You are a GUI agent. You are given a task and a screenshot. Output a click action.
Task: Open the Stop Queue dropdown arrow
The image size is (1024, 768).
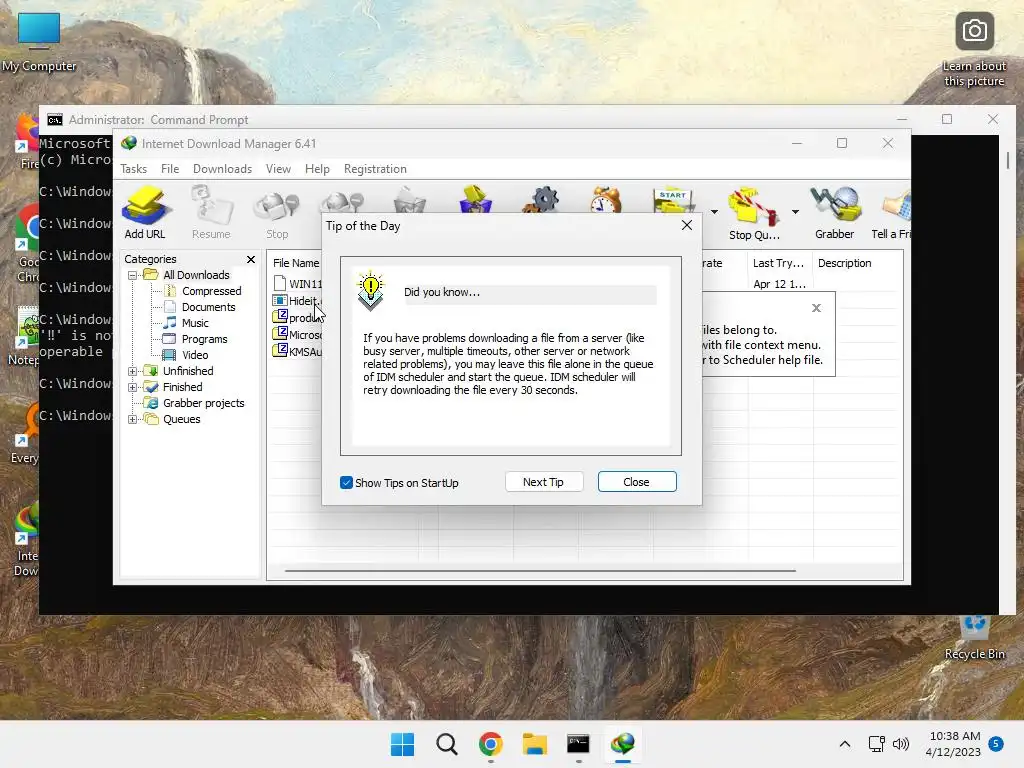coord(795,212)
